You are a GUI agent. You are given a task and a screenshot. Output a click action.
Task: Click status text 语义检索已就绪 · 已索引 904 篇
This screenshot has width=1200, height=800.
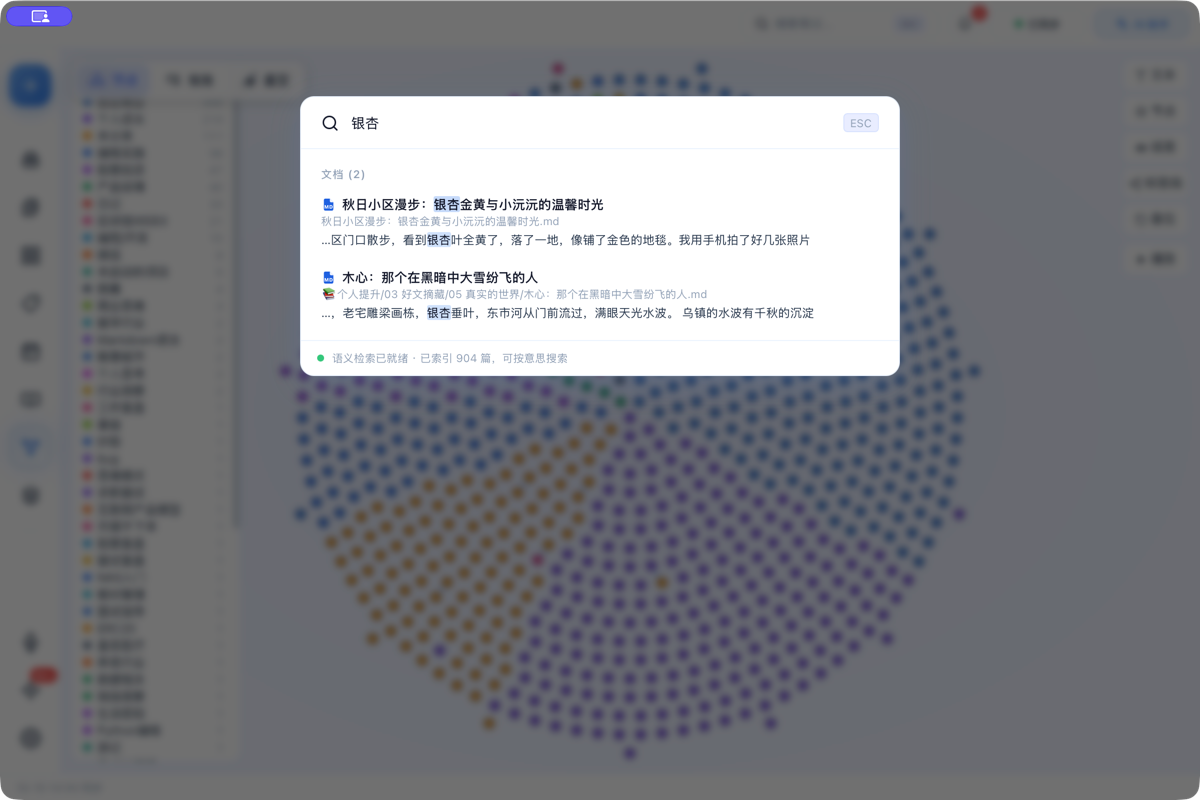click(x=450, y=358)
